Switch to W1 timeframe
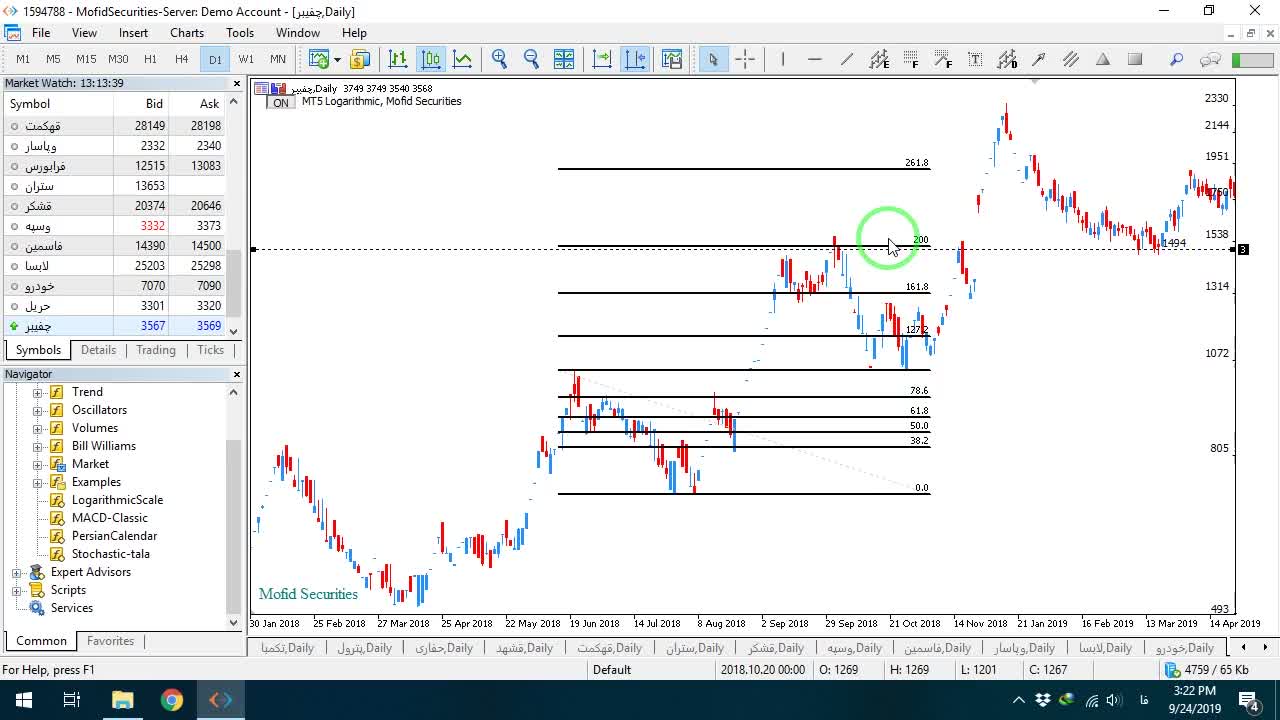Image resolution: width=1280 pixels, height=720 pixels. (x=246, y=59)
